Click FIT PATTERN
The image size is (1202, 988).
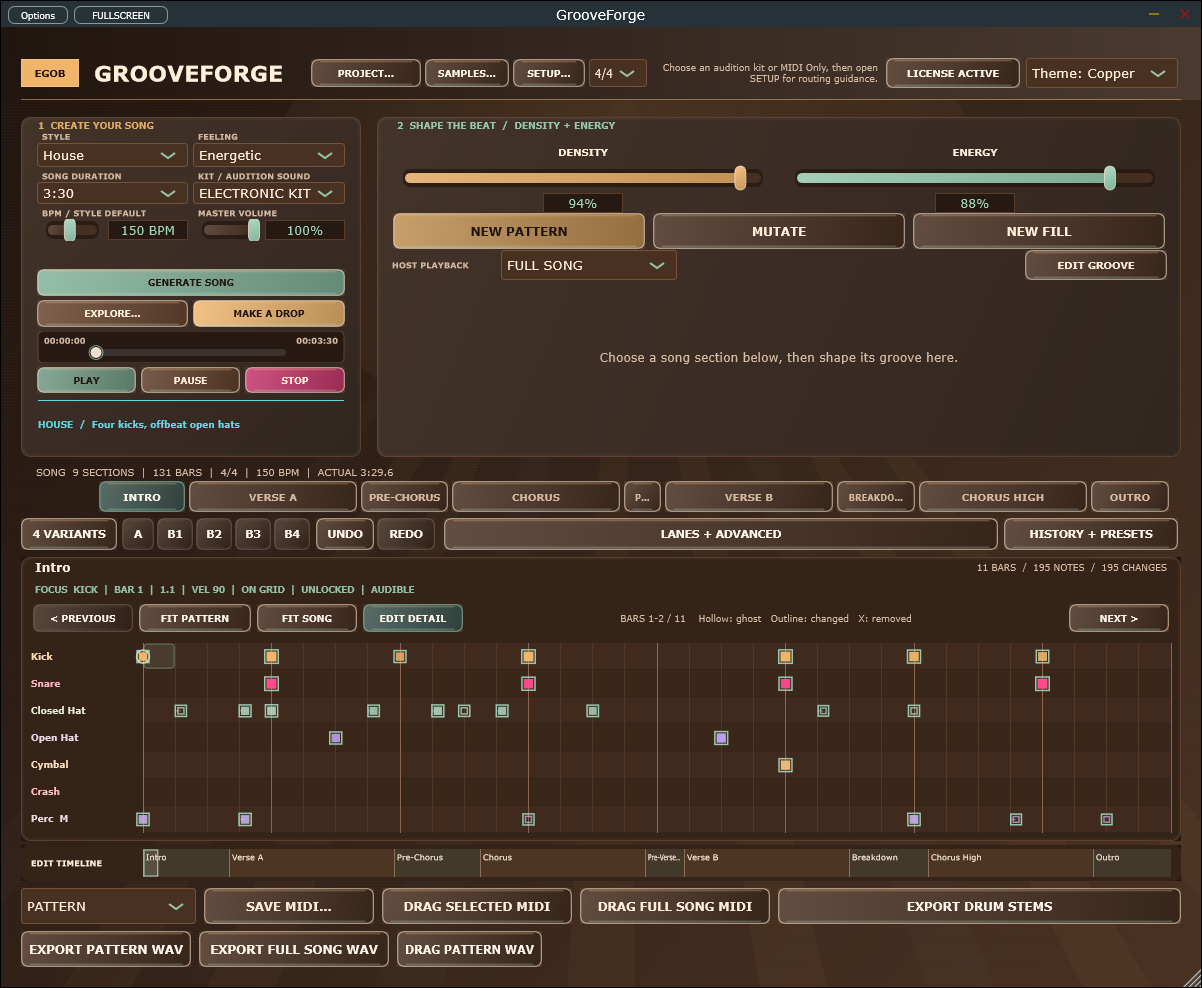(195, 618)
